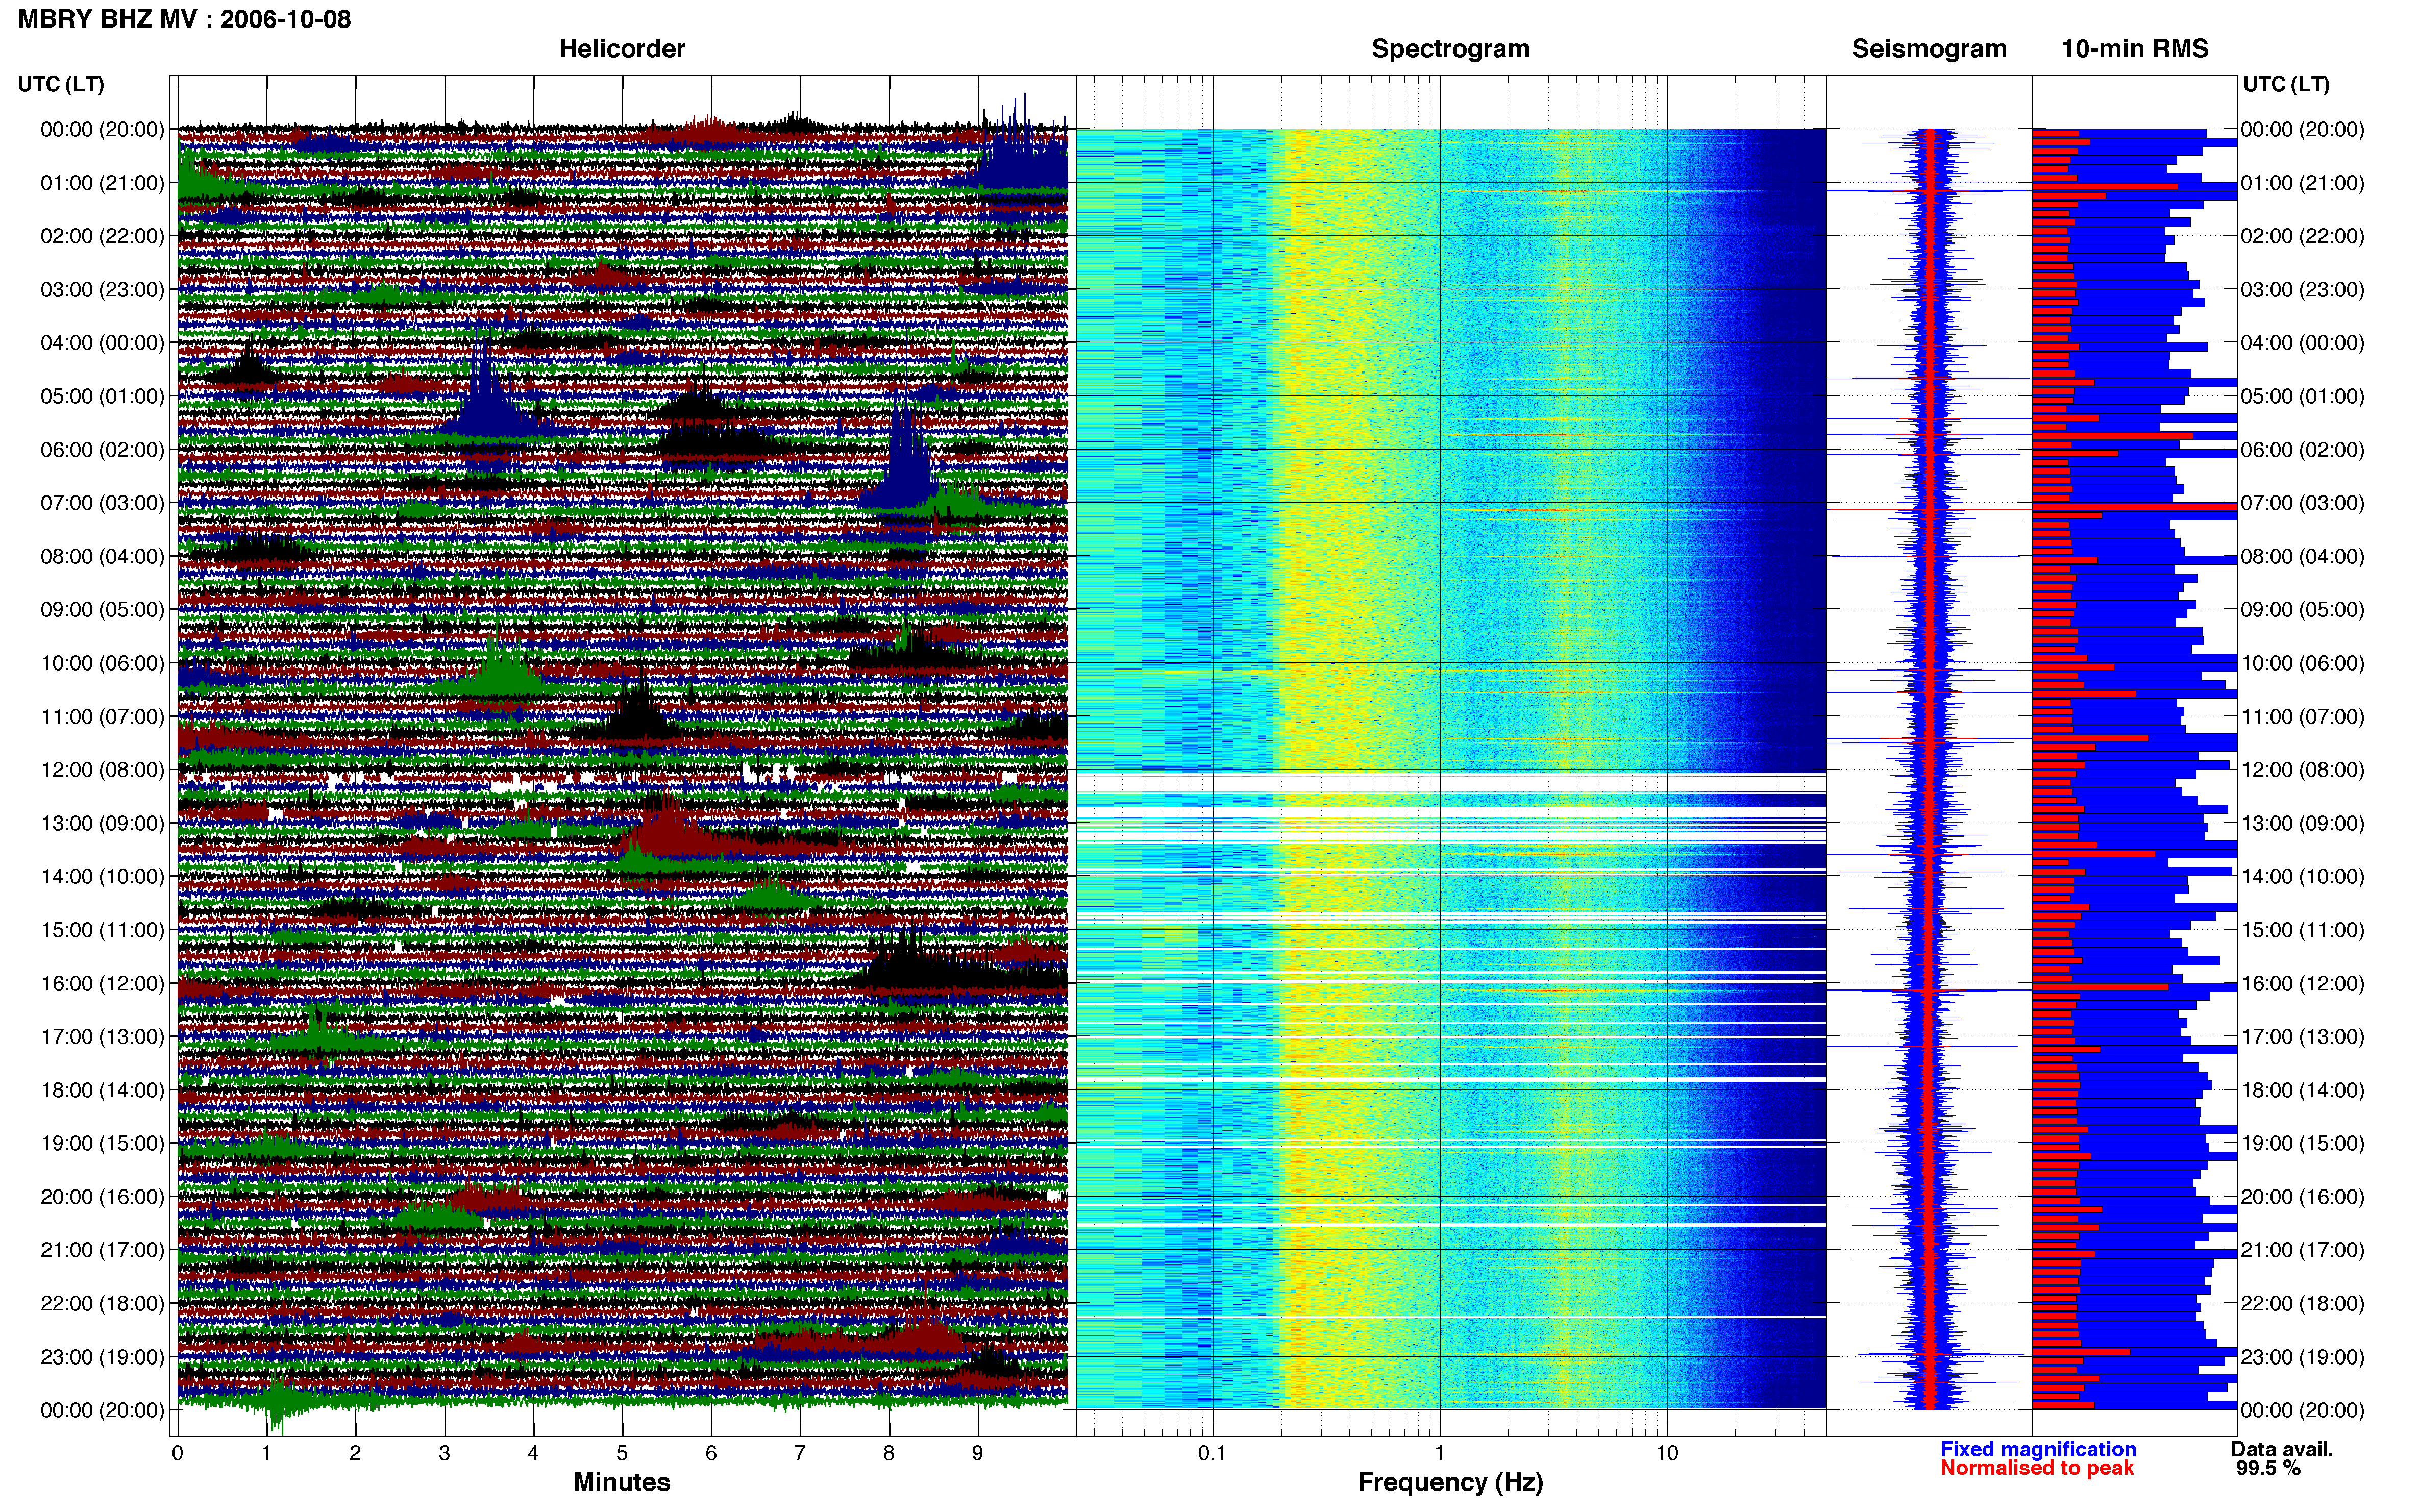The height and width of the screenshot is (1512, 2419).
Task: Click the 'Data avail.' label
Action: click(2281, 1449)
